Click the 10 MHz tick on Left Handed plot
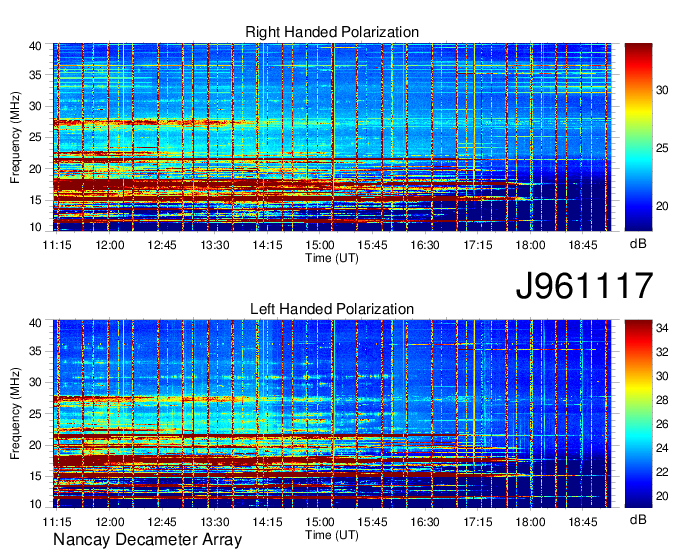Image resolution: width=680 pixels, height=552 pixels. pyautogui.click(x=35, y=504)
